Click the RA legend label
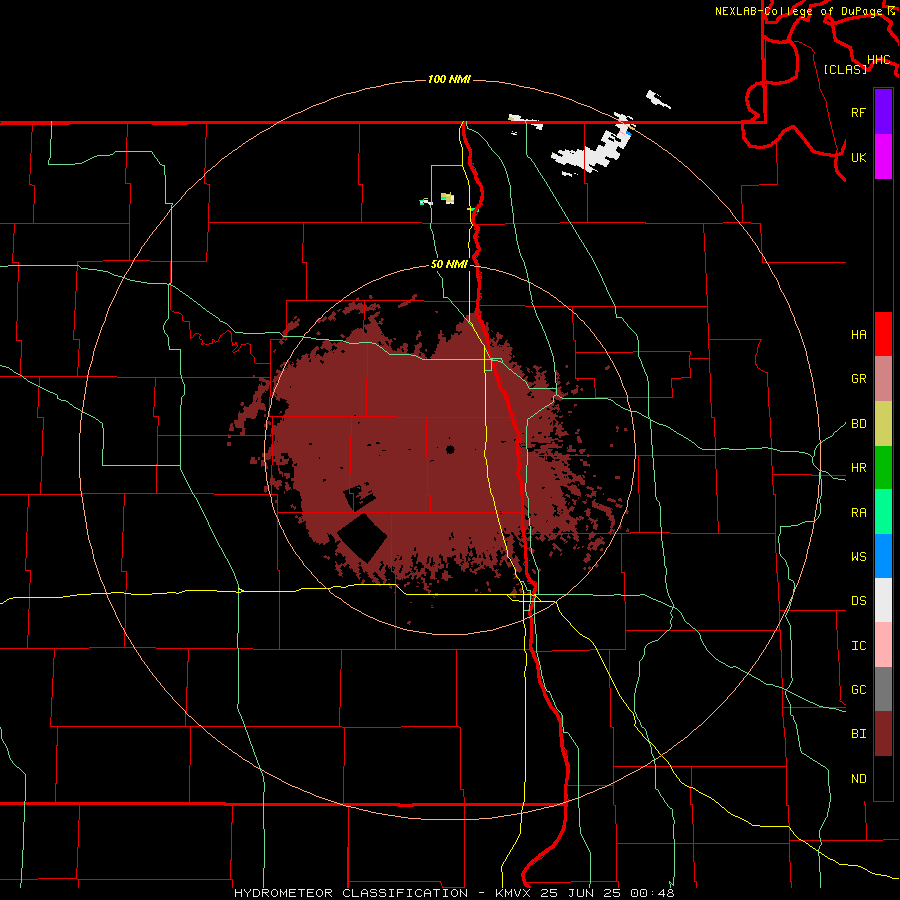This screenshot has width=900, height=900. coord(858,513)
